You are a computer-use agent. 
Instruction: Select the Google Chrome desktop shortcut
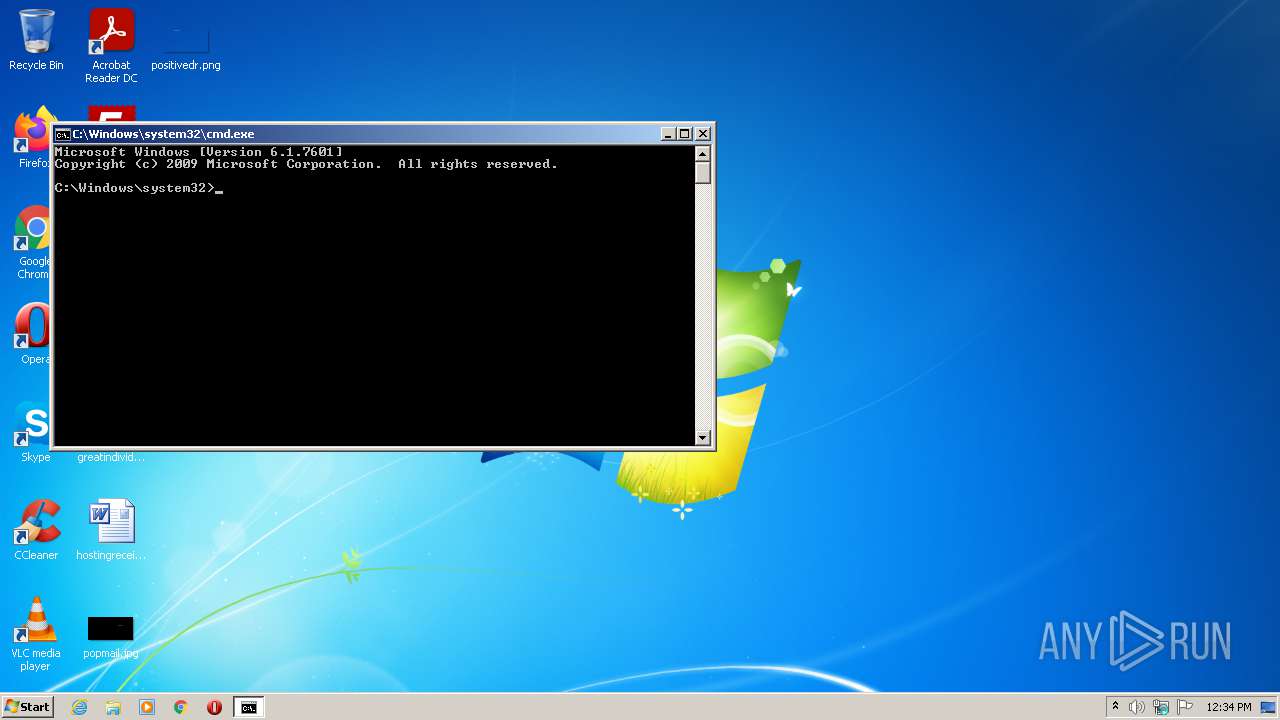[33, 243]
